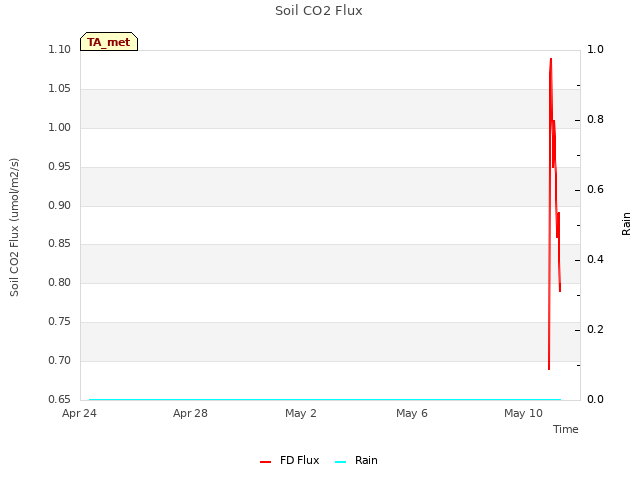Click the 0.75 left axis value
The width and height of the screenshot is (640, 480).
point(60,322)
